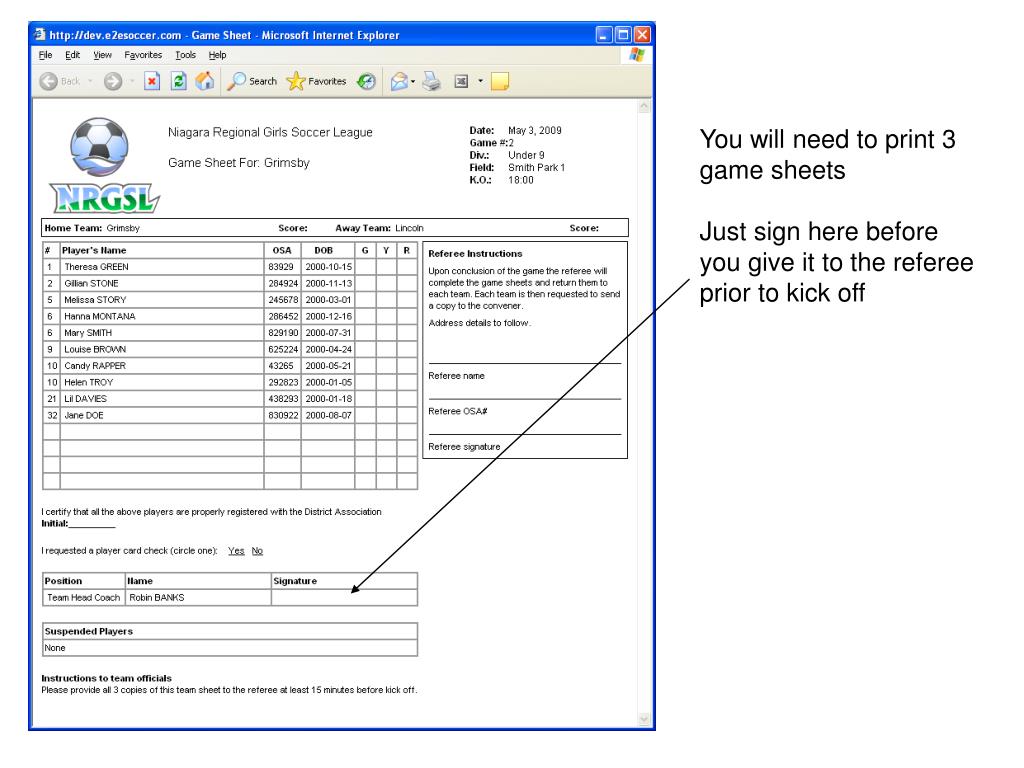Screen dimensions: 1024x768
Task: Open the Back button history dropdown arrow
Action: pyautogui.click(x=90, y=81)
